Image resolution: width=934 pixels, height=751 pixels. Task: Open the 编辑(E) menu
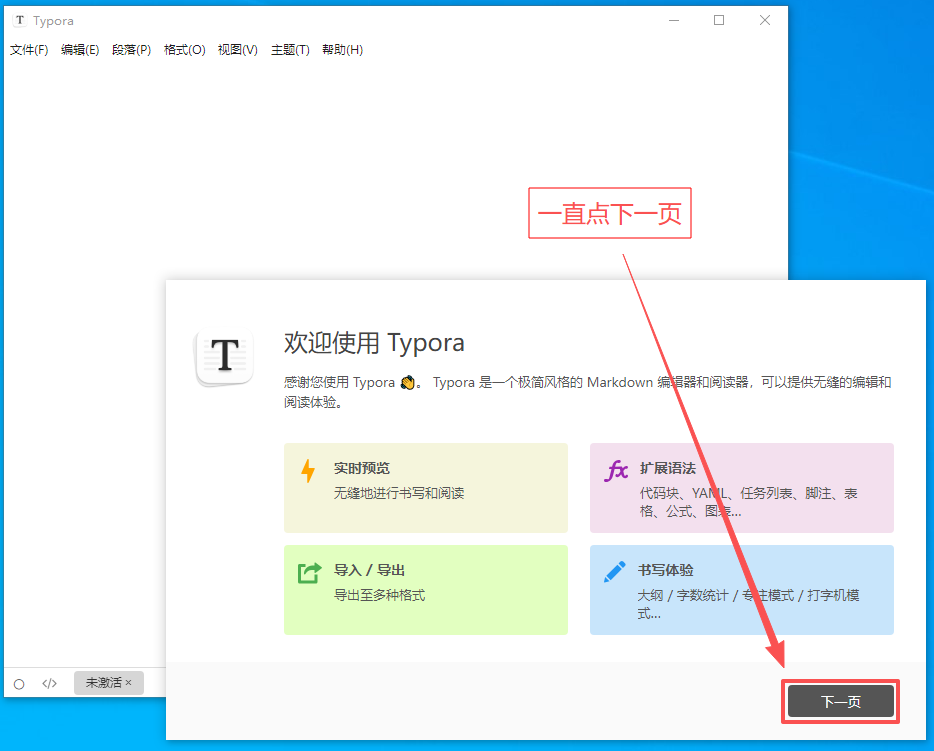pyautogui.click(x=80, y=50)
